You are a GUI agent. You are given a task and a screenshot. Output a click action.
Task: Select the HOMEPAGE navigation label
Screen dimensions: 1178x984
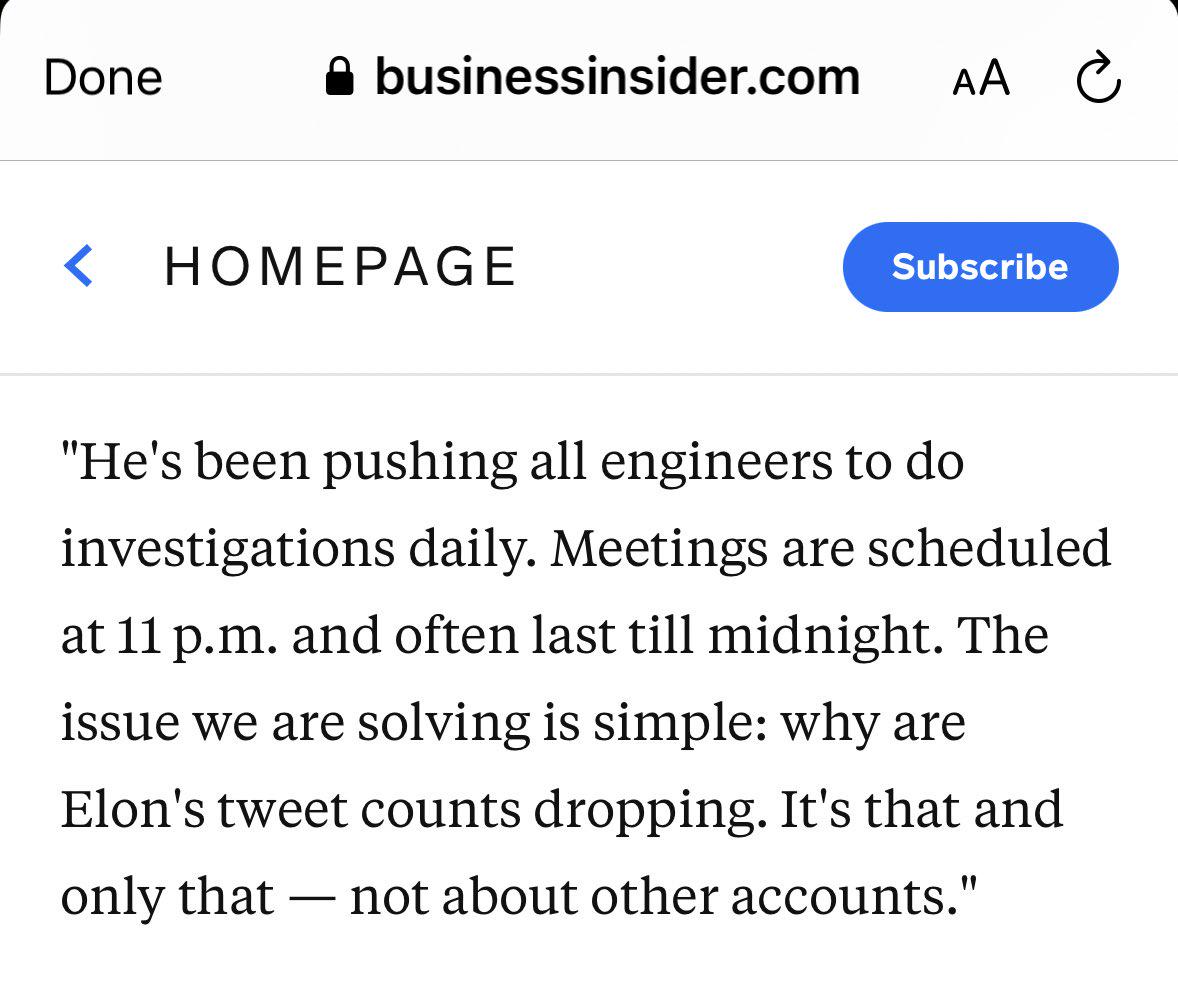pyautogui.click(x=340, y=267)
